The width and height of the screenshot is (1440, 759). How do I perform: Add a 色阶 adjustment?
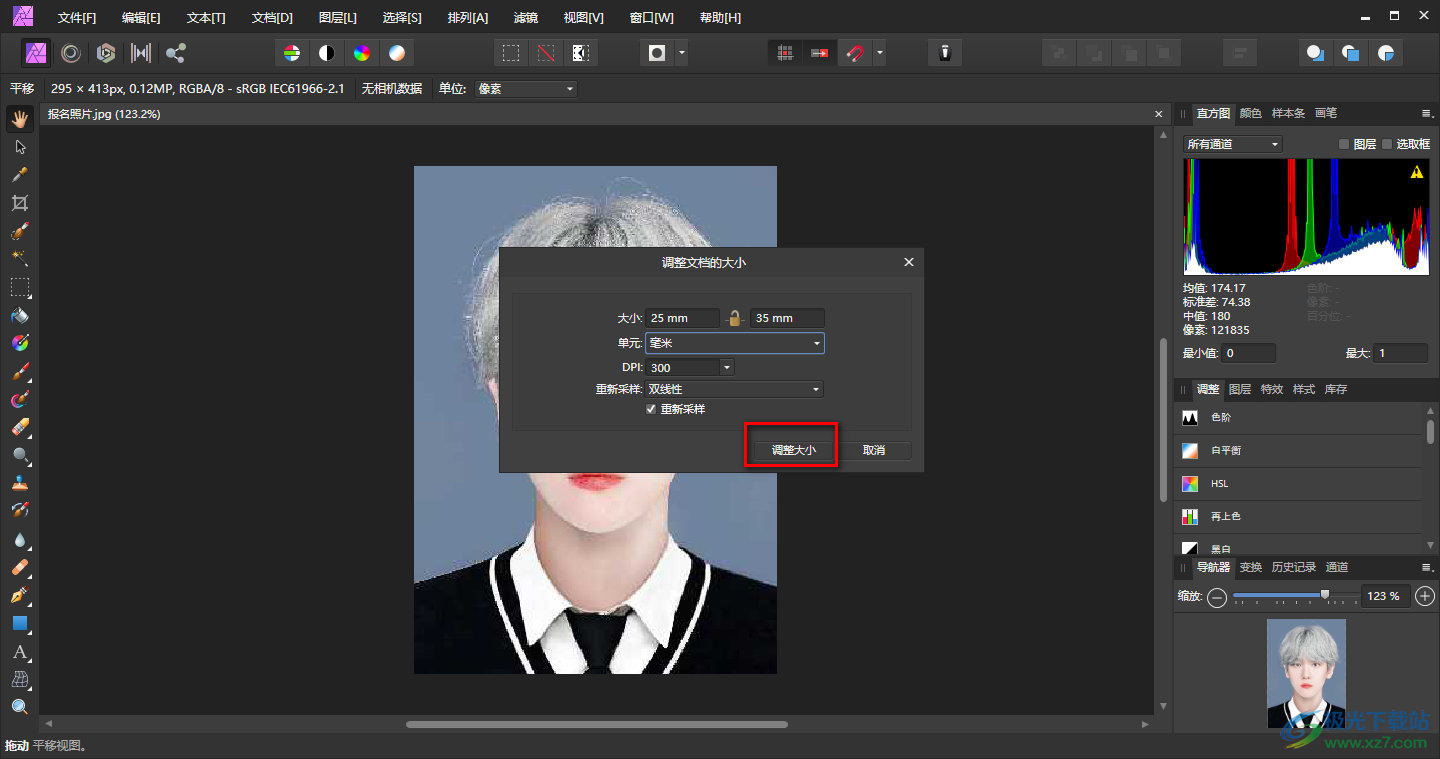1297,418
